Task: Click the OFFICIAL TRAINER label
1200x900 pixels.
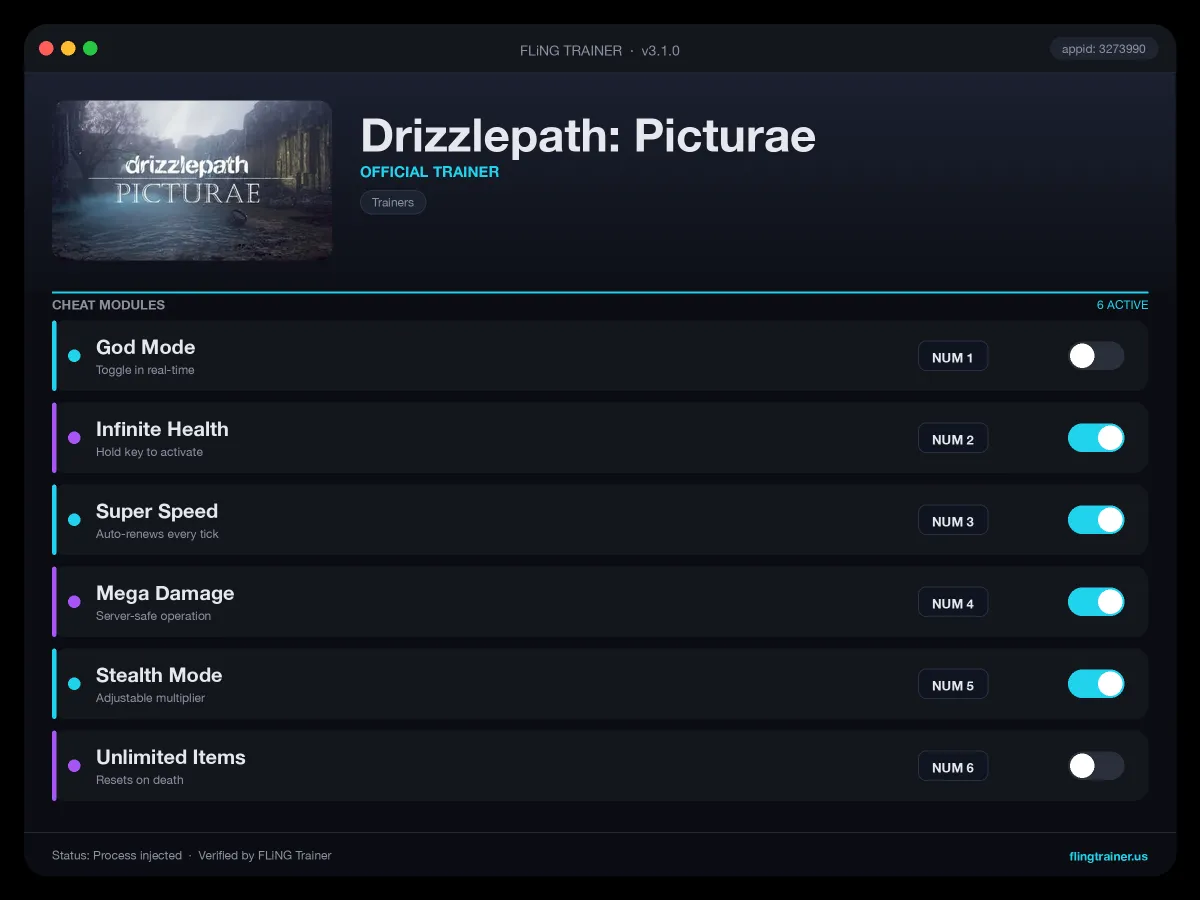Action: [429, 172]
